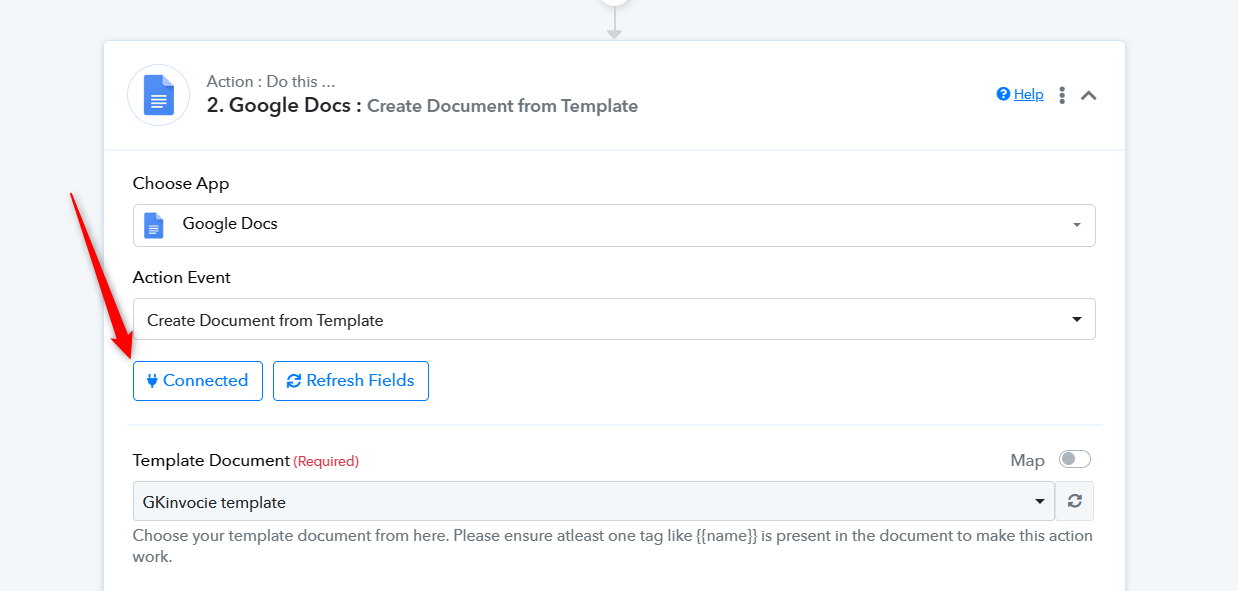Open the Action Event dropdown
This screenshot has height=591, width=1238.
click(x=614, y=319)
